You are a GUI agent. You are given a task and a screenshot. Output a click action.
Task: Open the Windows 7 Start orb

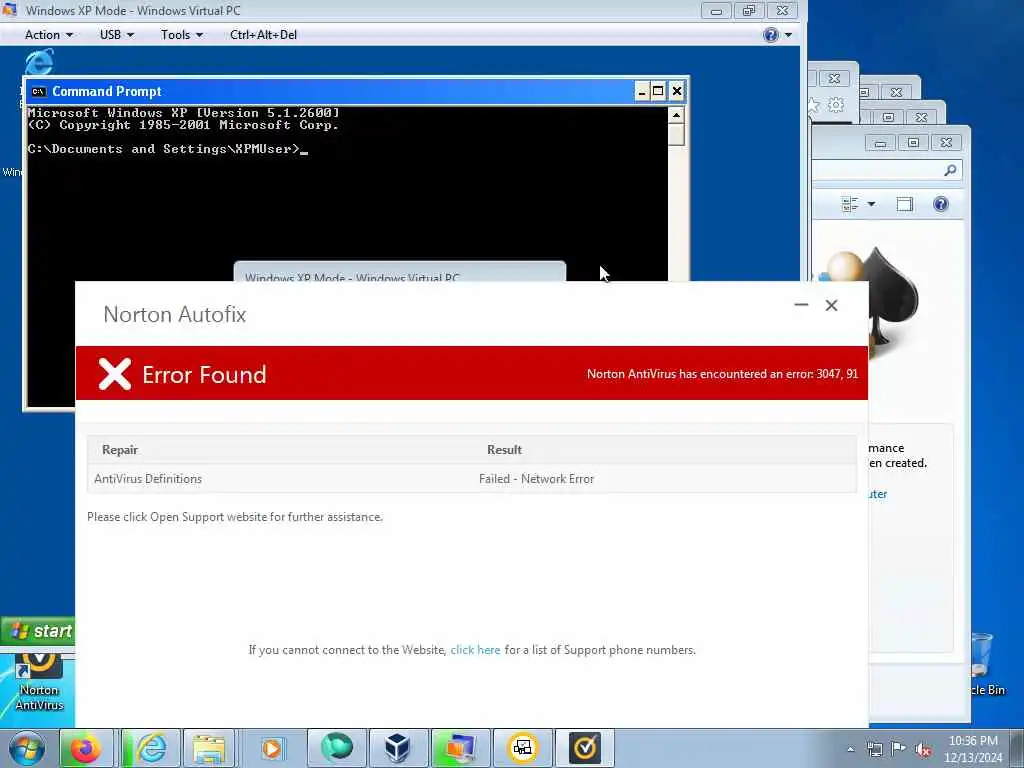26,748
